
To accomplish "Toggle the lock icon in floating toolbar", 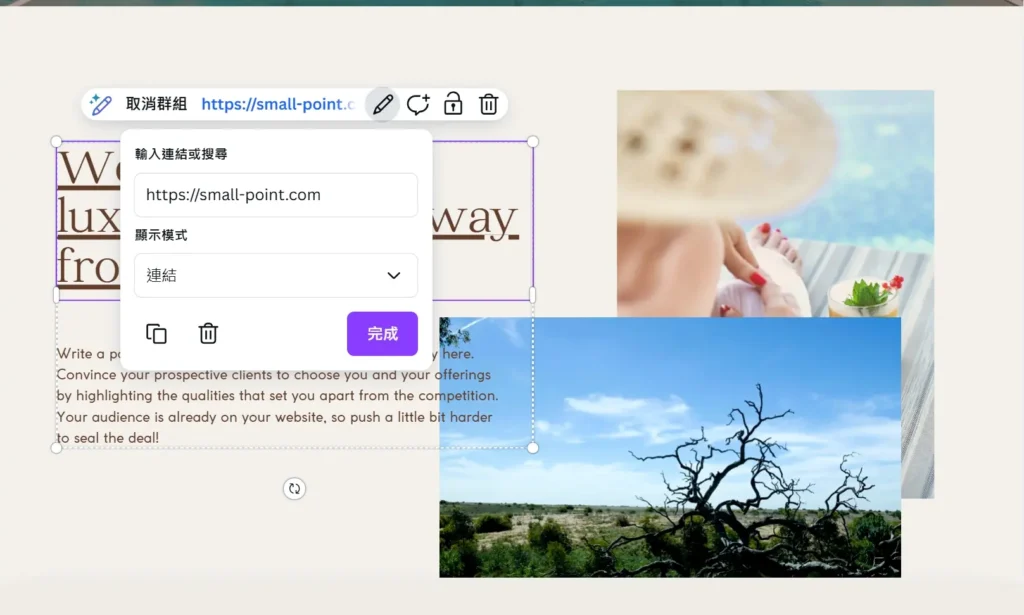I will coord(453,104).
